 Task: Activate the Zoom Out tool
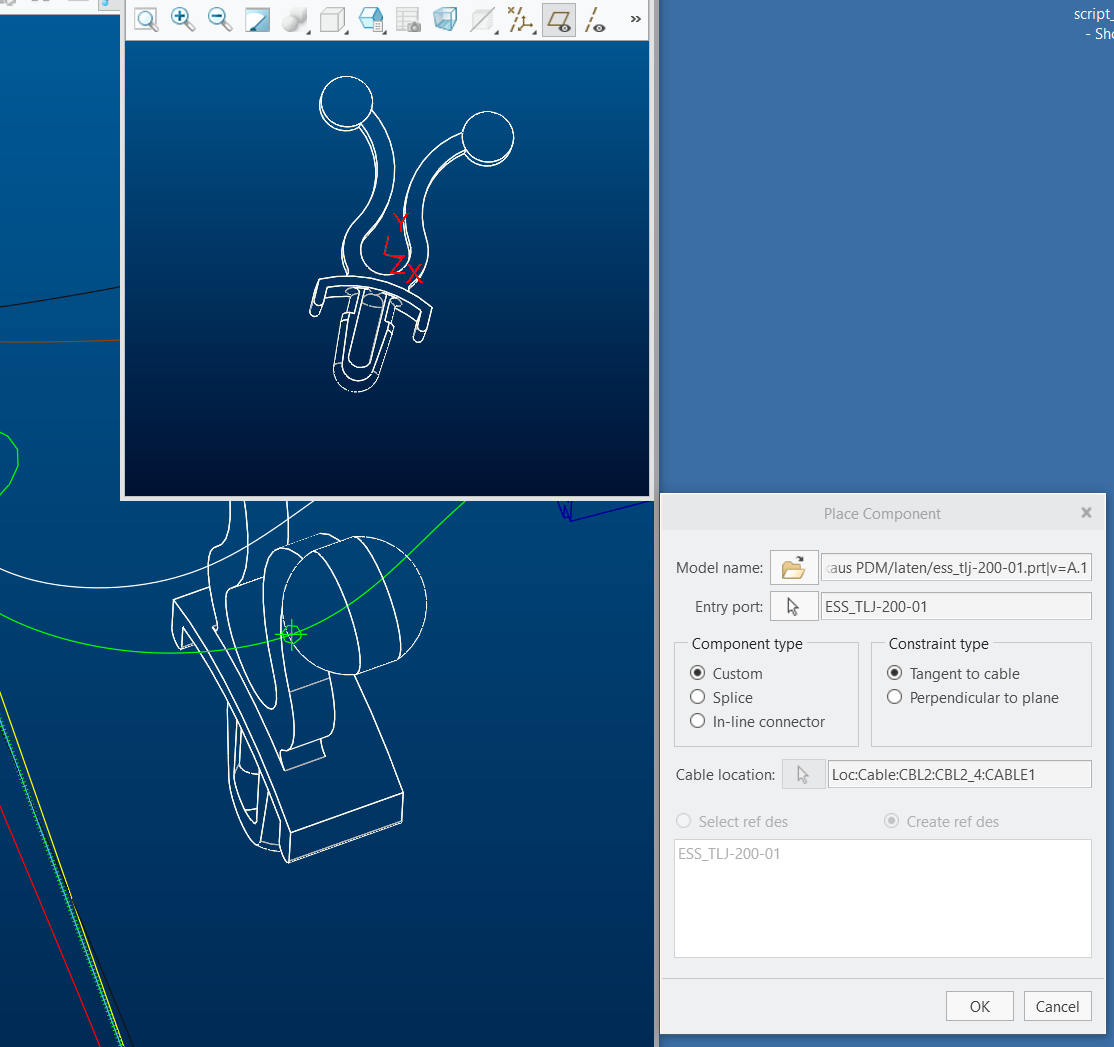click(219, 19)
